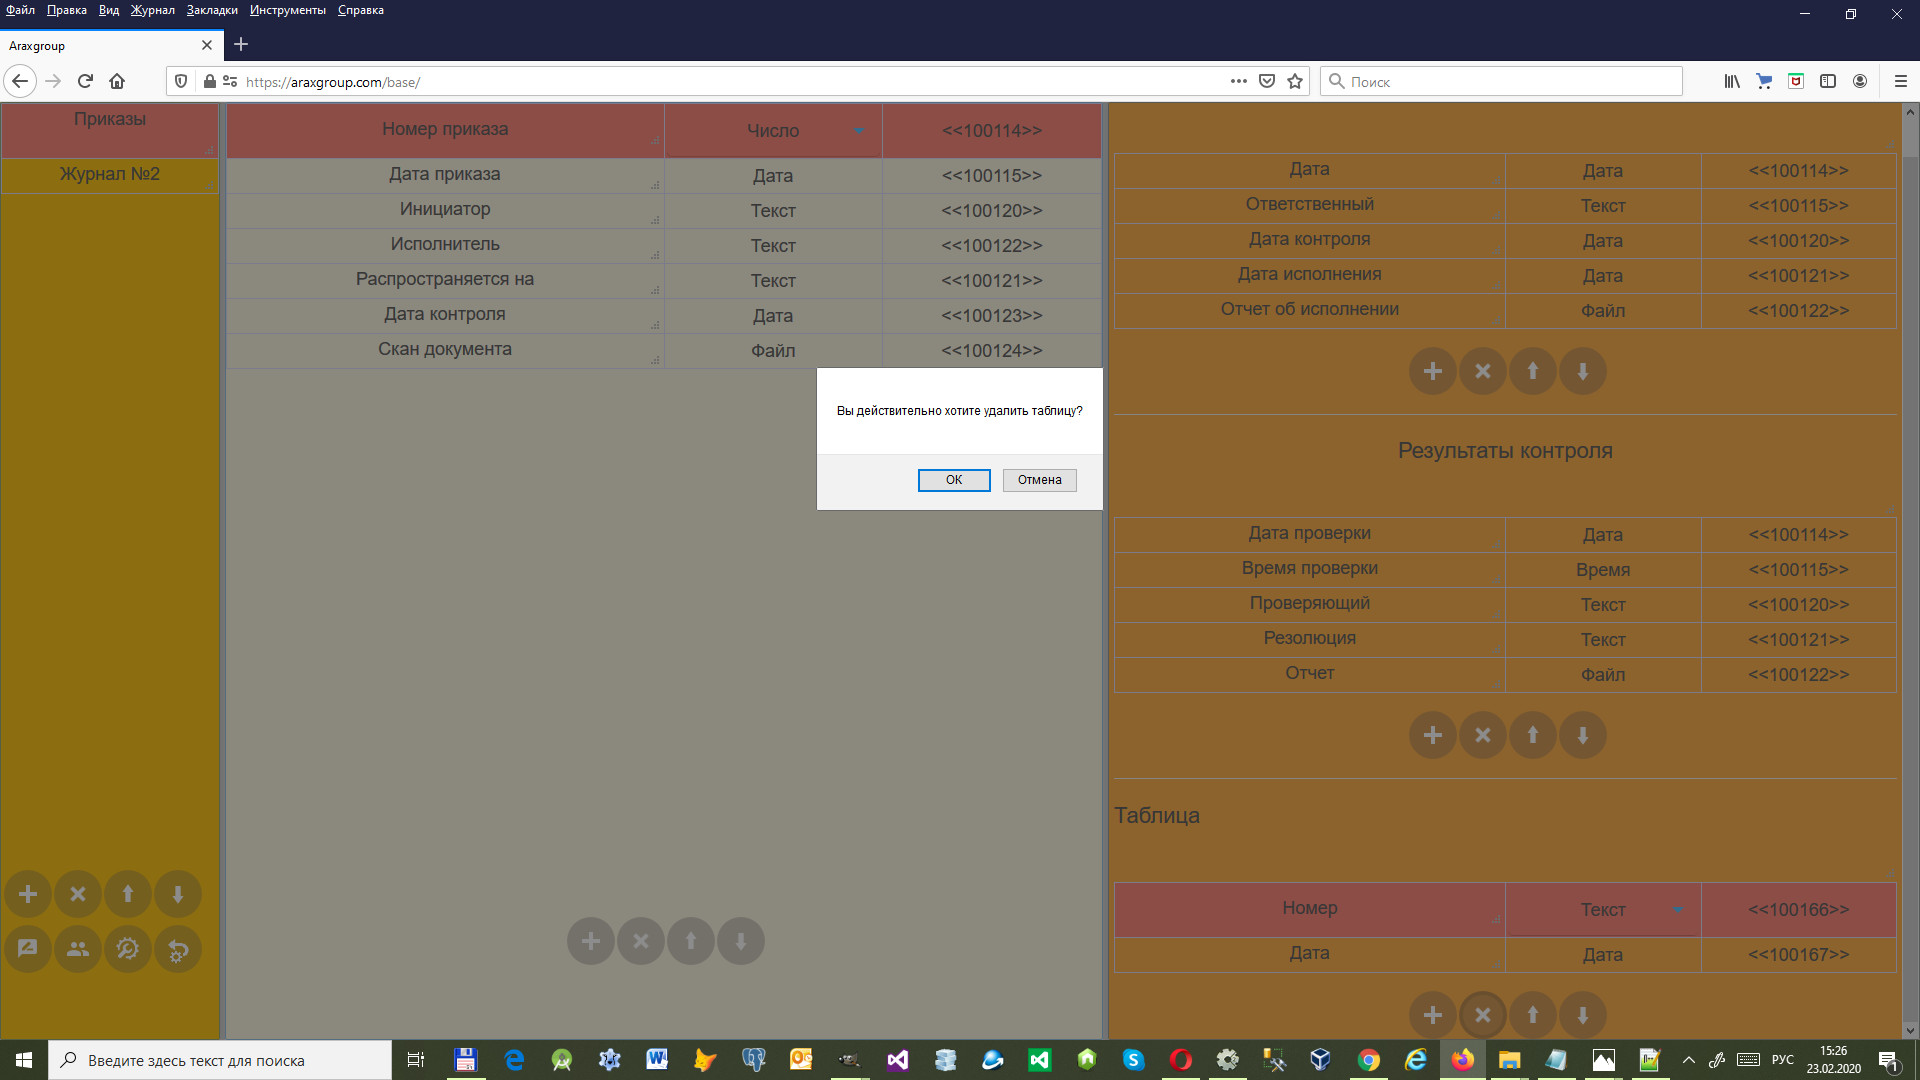Expand the Число type dropdown
Viewport: 1920px width, 1080px height.
click(x=858, y=131)
